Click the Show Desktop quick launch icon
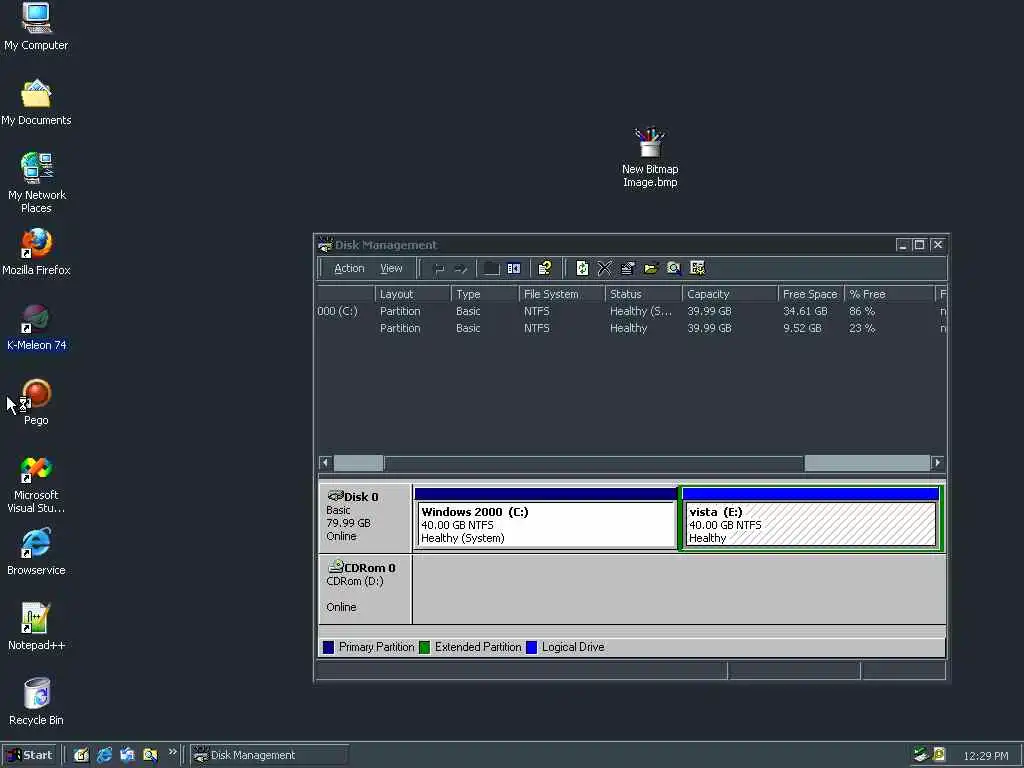The height and width of the screenshot is (768, 1024). coord(81,755)
